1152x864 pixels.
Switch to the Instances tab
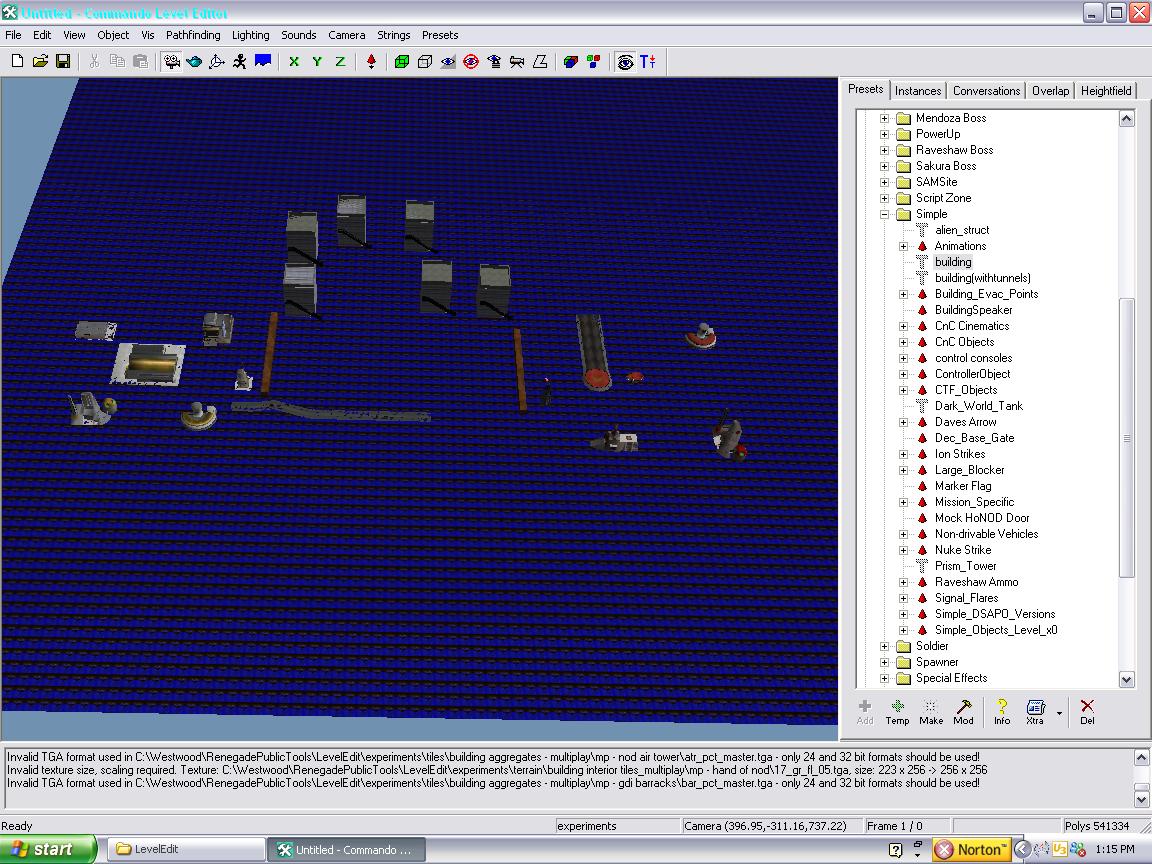[x=917, y=91]
